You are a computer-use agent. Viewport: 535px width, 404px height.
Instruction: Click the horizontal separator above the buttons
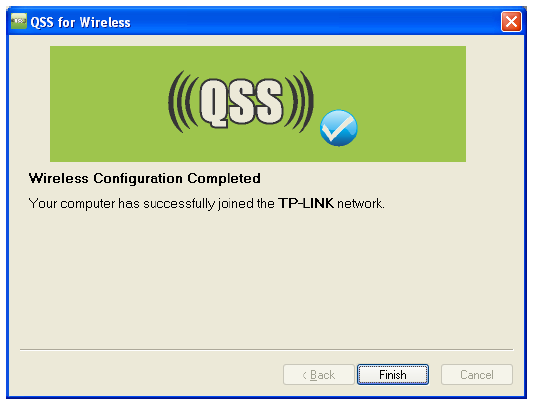266,349
